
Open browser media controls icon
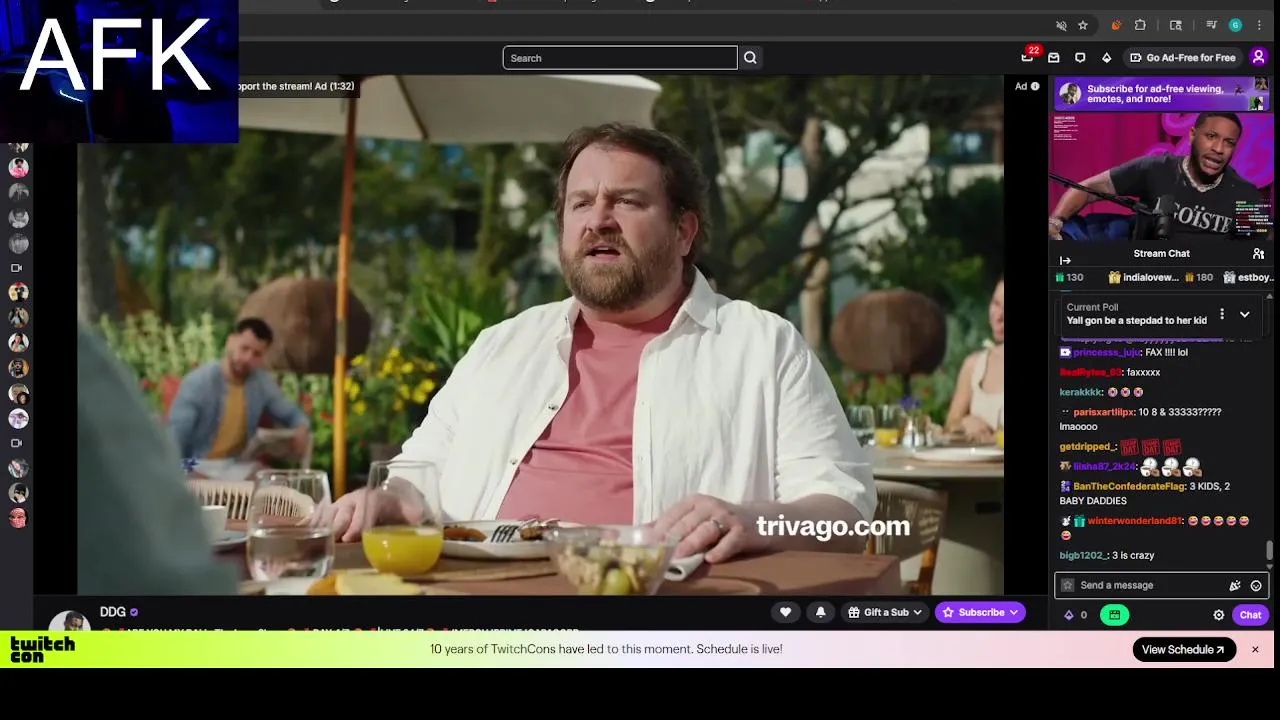pyautogui.click(x=1211, y=25)
